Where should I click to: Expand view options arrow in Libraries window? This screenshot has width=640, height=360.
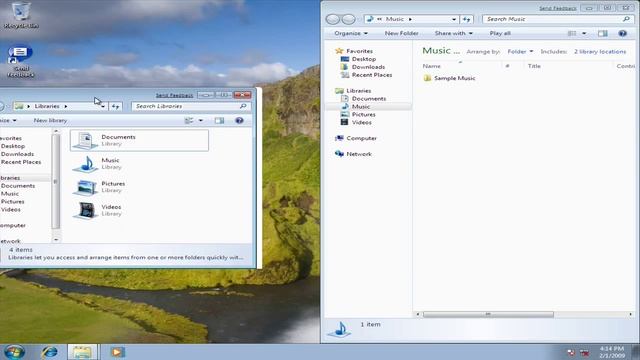pos(201,120)
